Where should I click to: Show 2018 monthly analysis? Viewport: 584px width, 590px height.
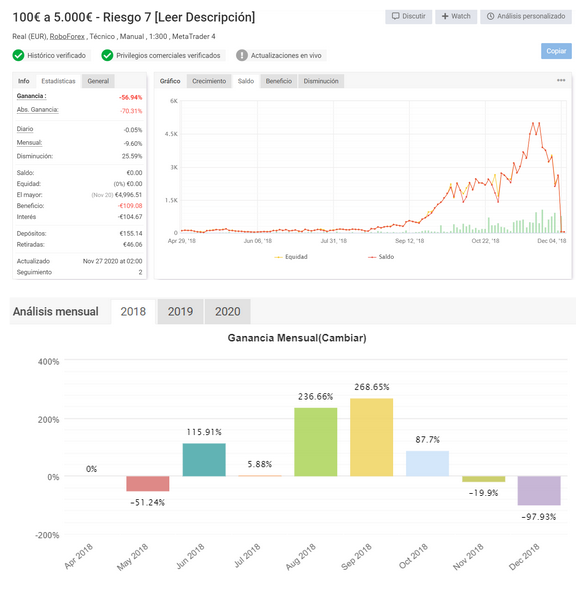coord(133,312)
